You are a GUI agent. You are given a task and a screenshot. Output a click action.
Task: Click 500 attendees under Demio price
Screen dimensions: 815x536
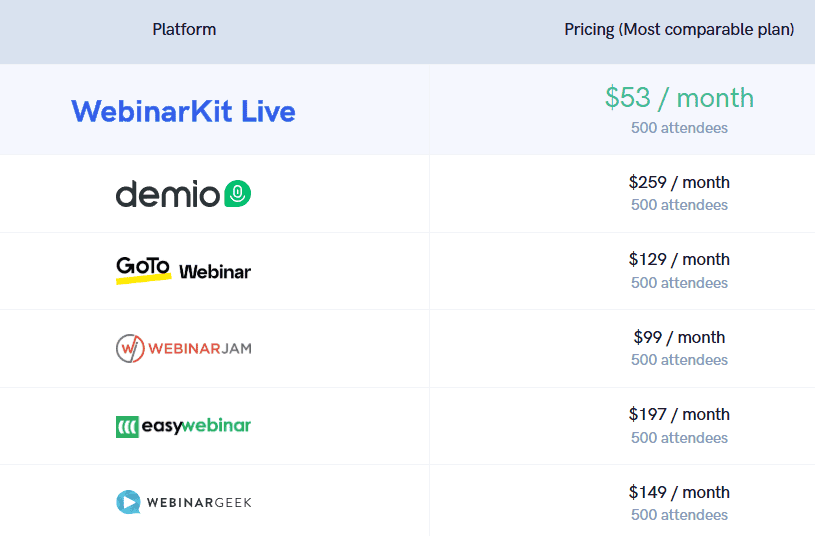point(679,205)
